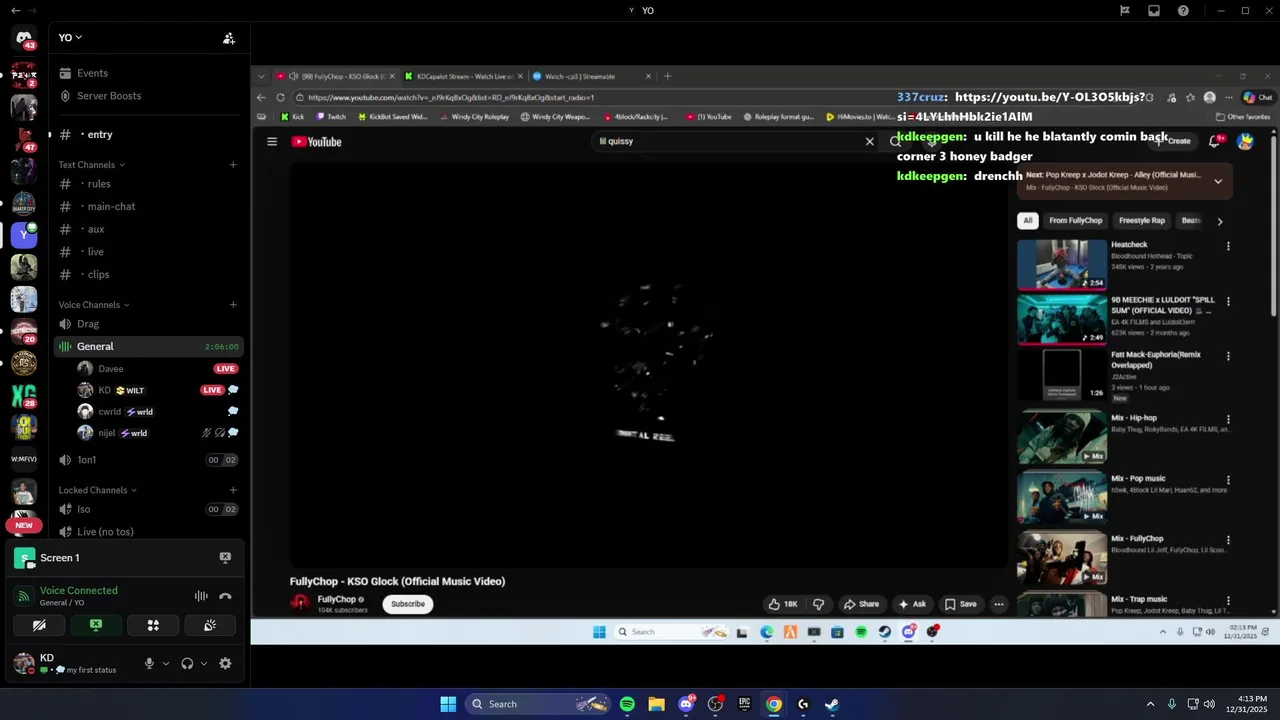
Task: Open Server Boosts
Action: coord(150,96)
